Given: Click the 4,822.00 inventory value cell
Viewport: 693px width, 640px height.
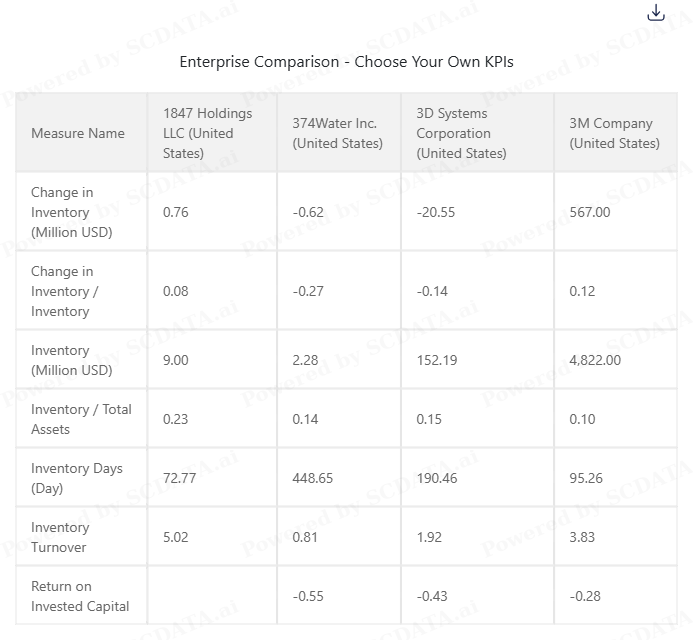Looking at the screenshot, I should 595,360.
